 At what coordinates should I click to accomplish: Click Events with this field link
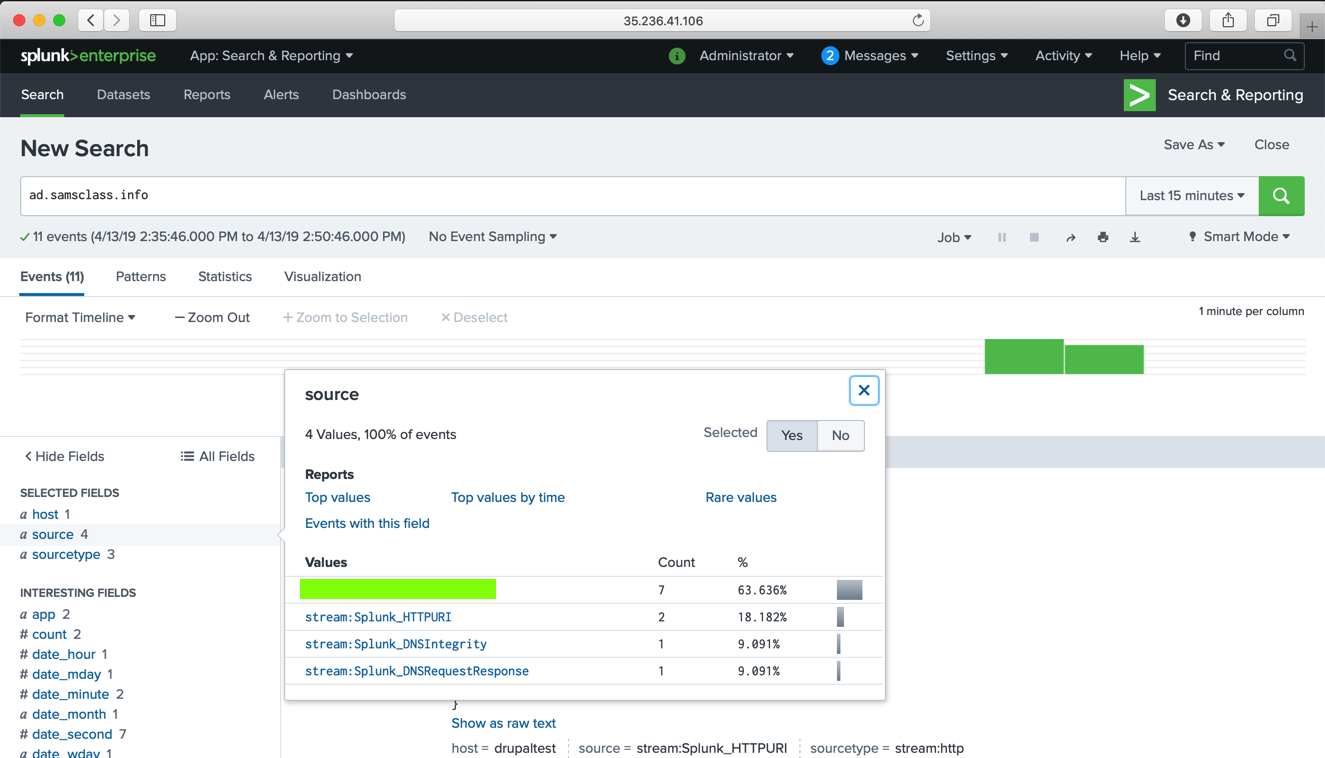tap(367, 524)
